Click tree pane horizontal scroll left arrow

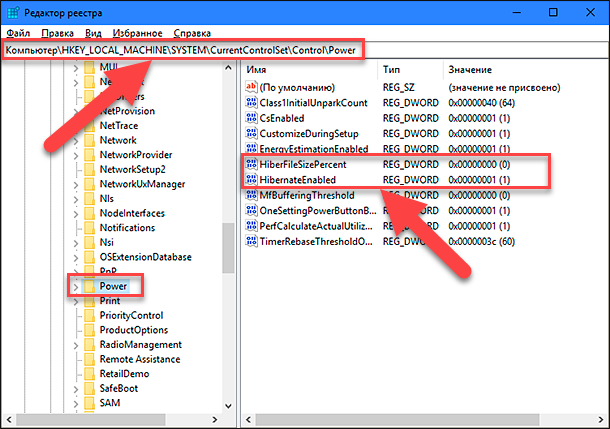[x=9, y=419]
